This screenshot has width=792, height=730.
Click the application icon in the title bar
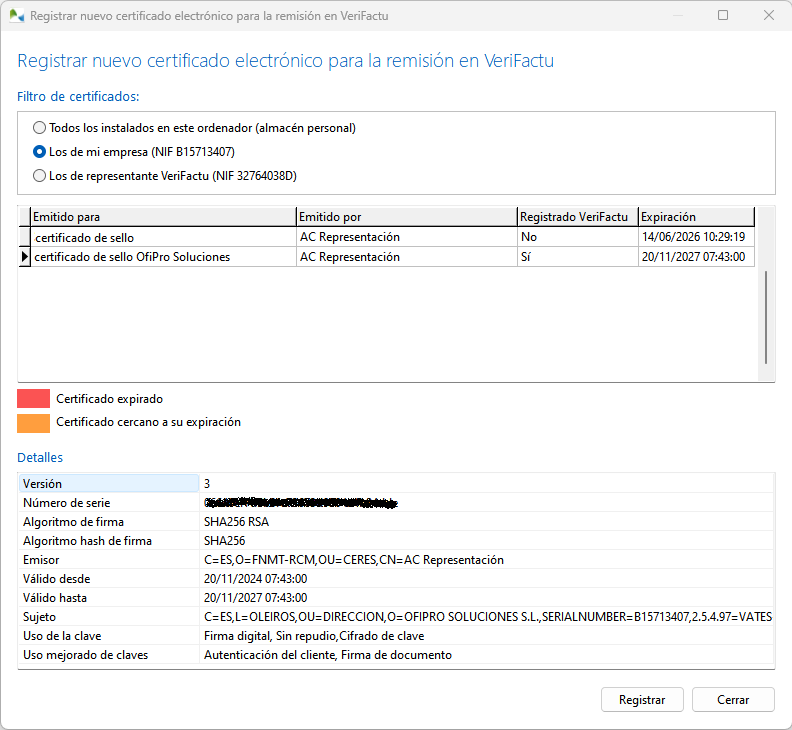(x=16, y=16)
